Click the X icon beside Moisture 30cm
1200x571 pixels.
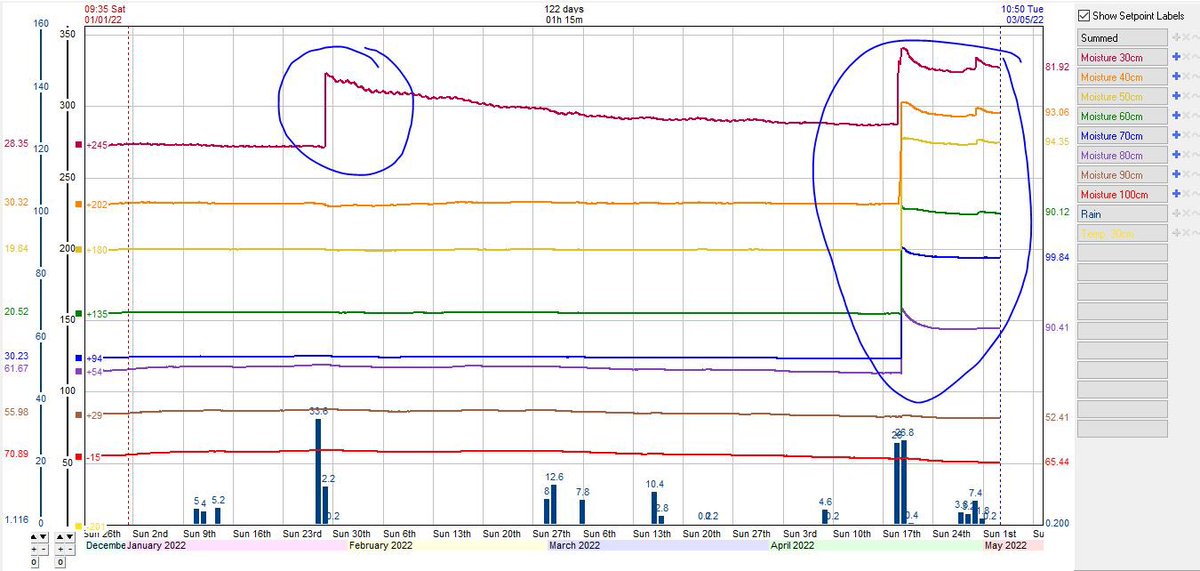[1186, 57]
